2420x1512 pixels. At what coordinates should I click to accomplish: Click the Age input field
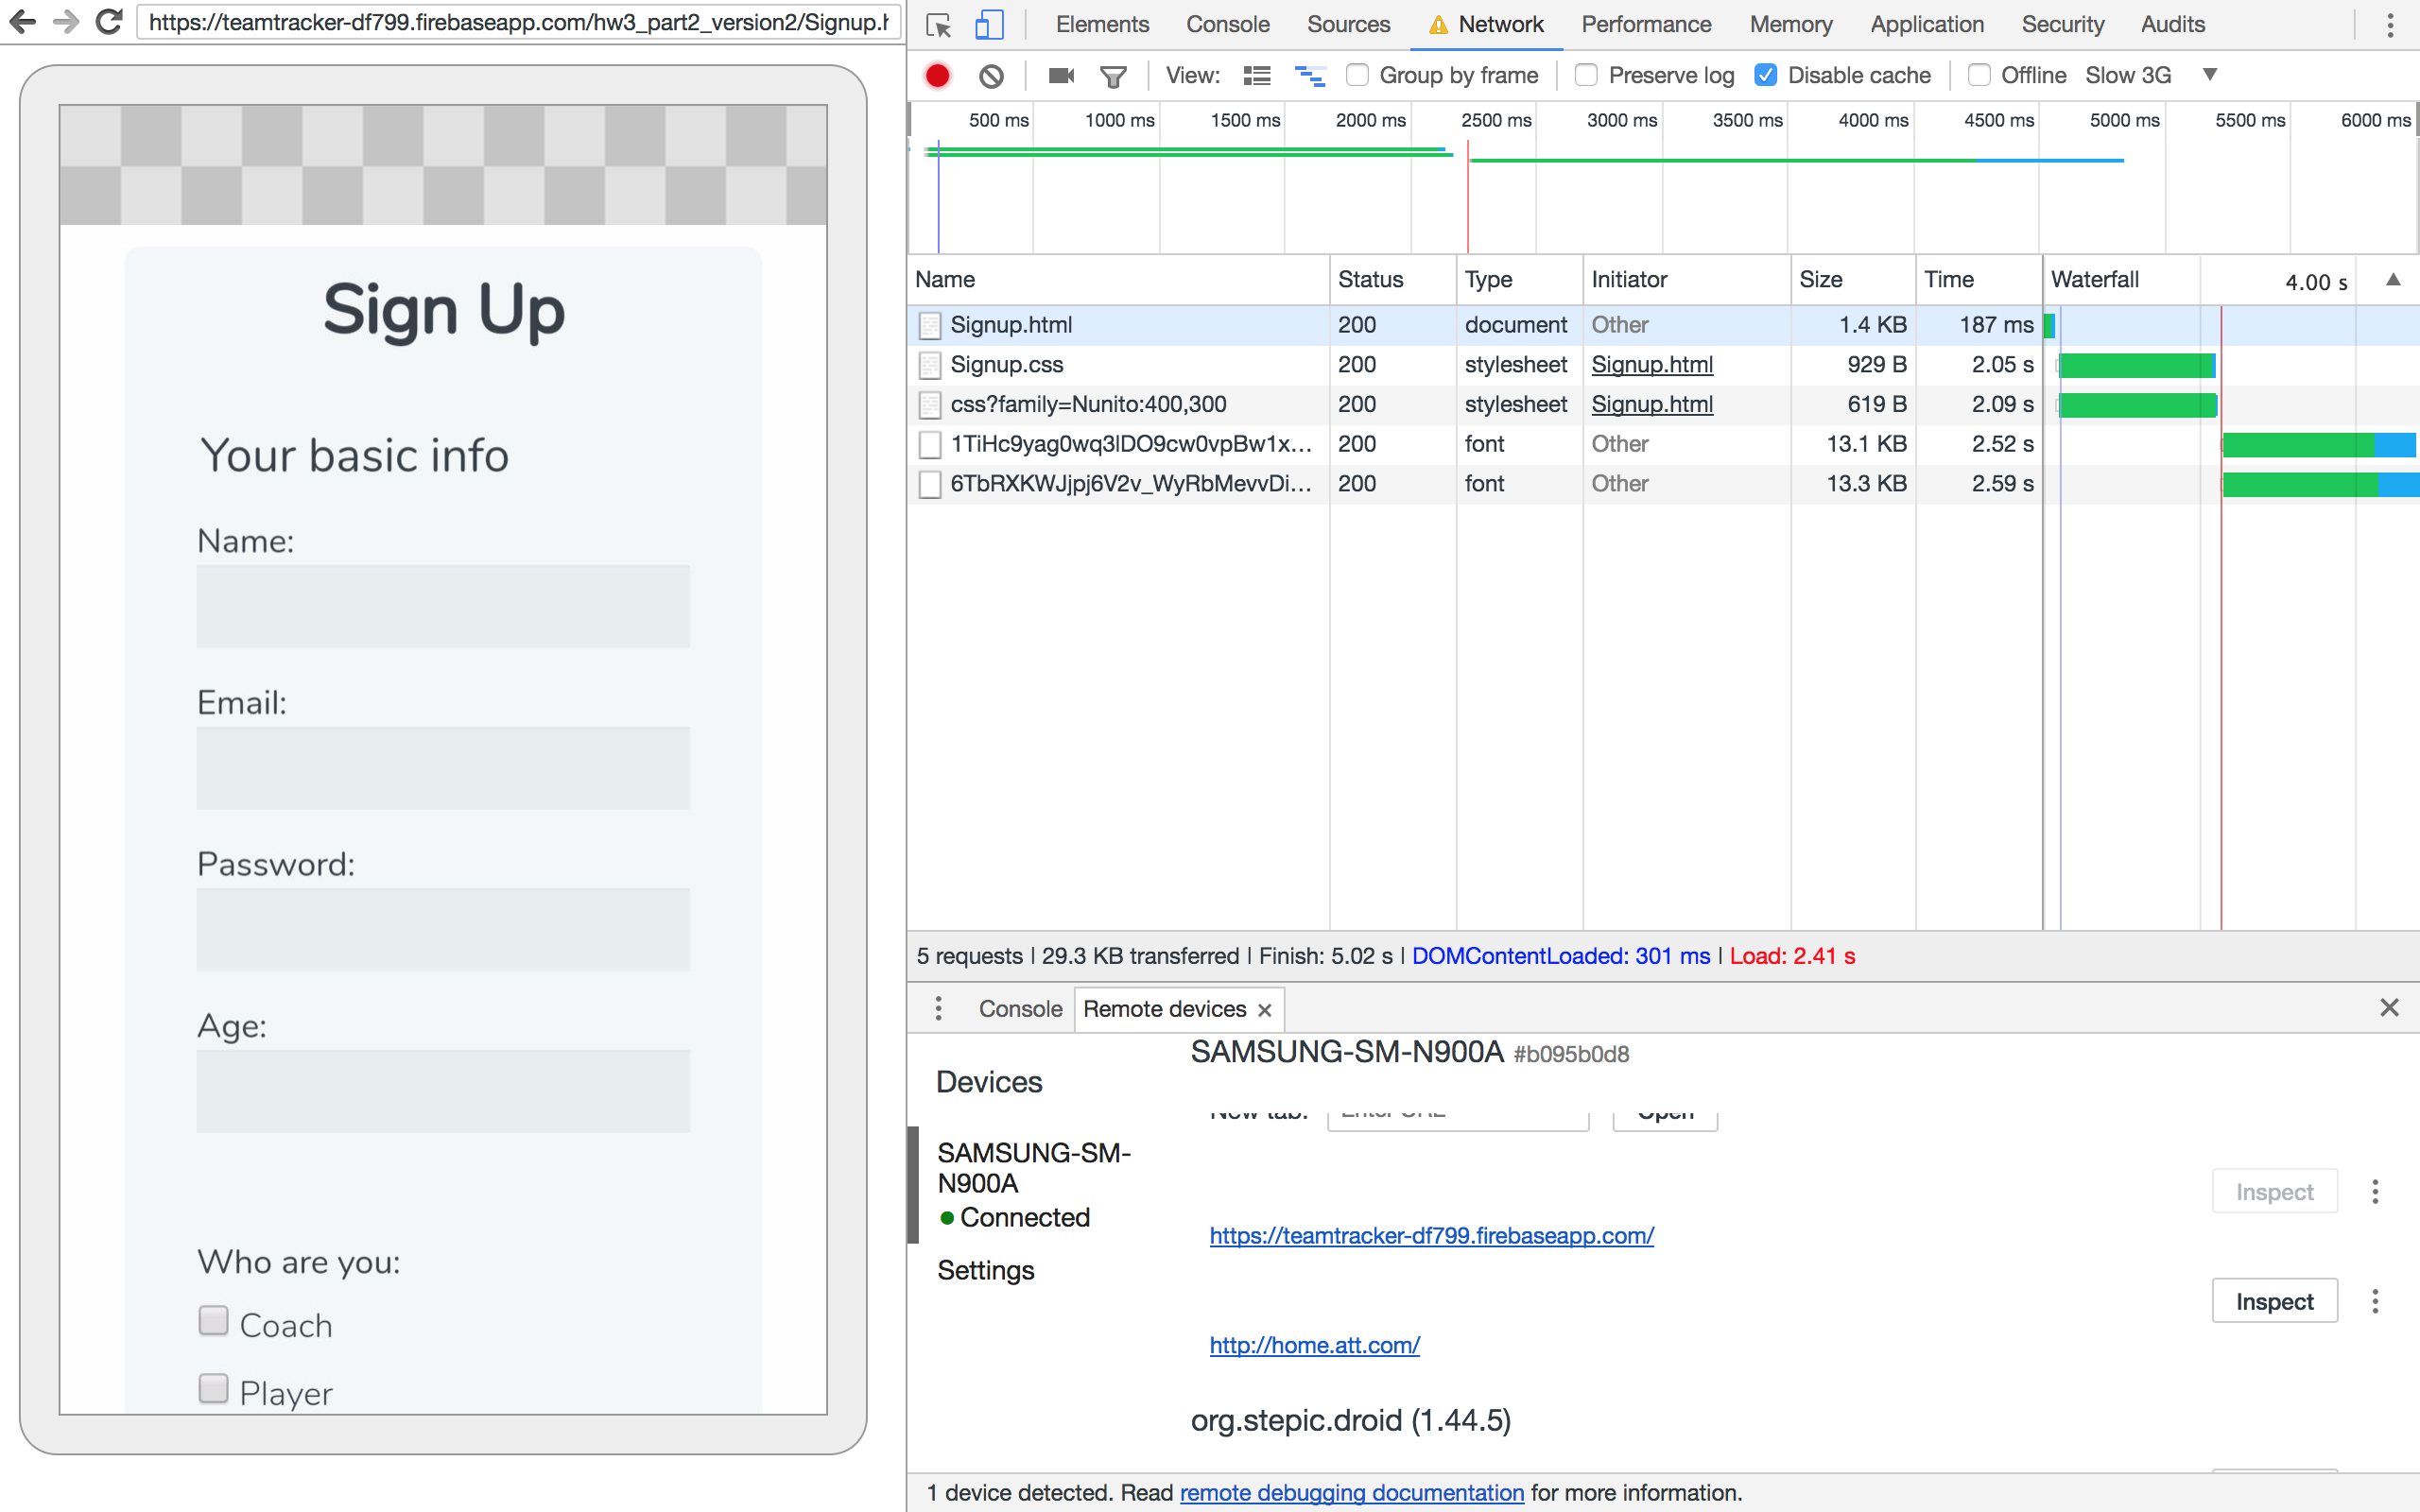coord(443,1091)
